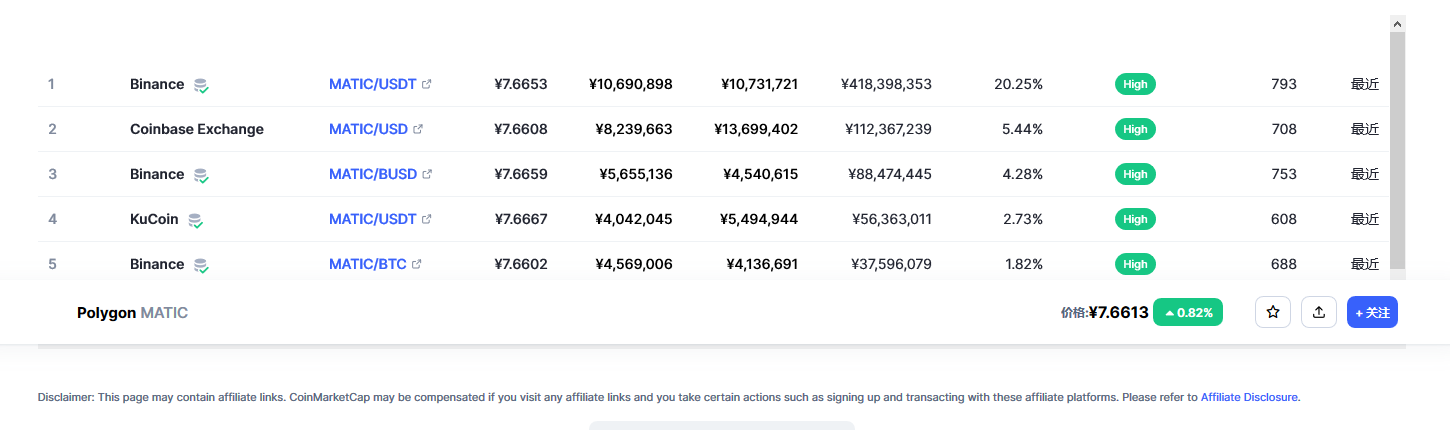This screenshot has width=1450, height=430.
Task: Click High badge in KuCoin row
Action: (x=1135, y=219)
